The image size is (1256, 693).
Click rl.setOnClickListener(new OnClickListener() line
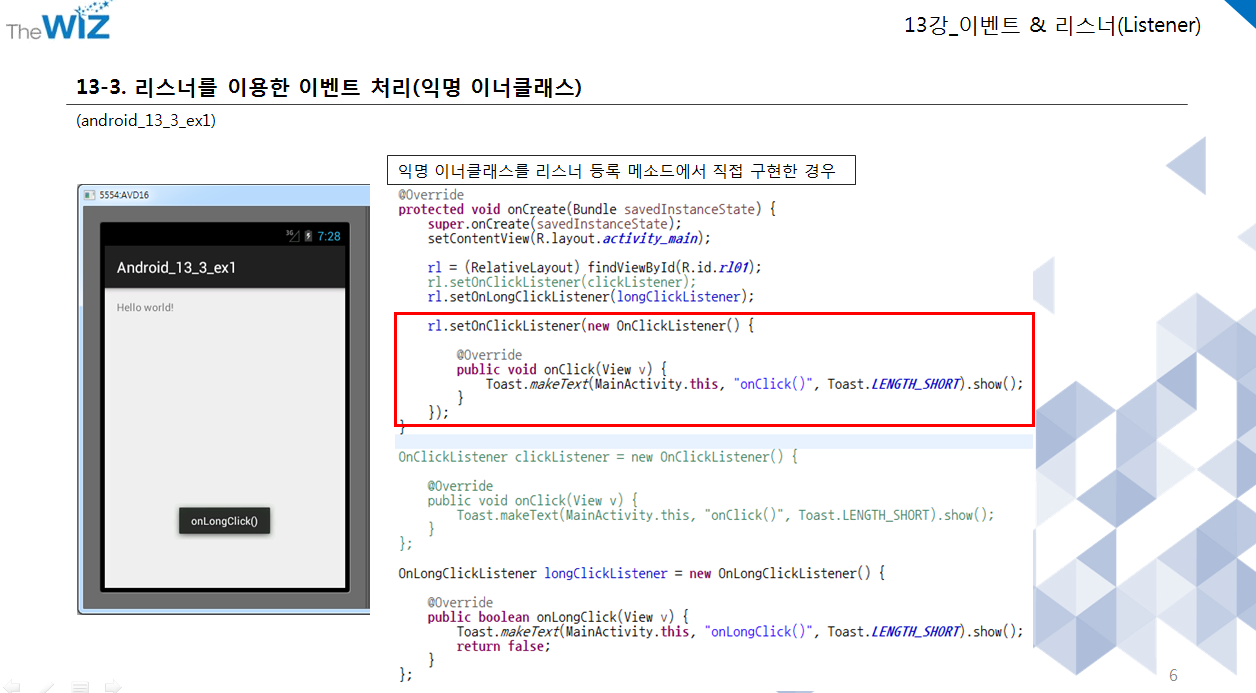coord(591,325)
